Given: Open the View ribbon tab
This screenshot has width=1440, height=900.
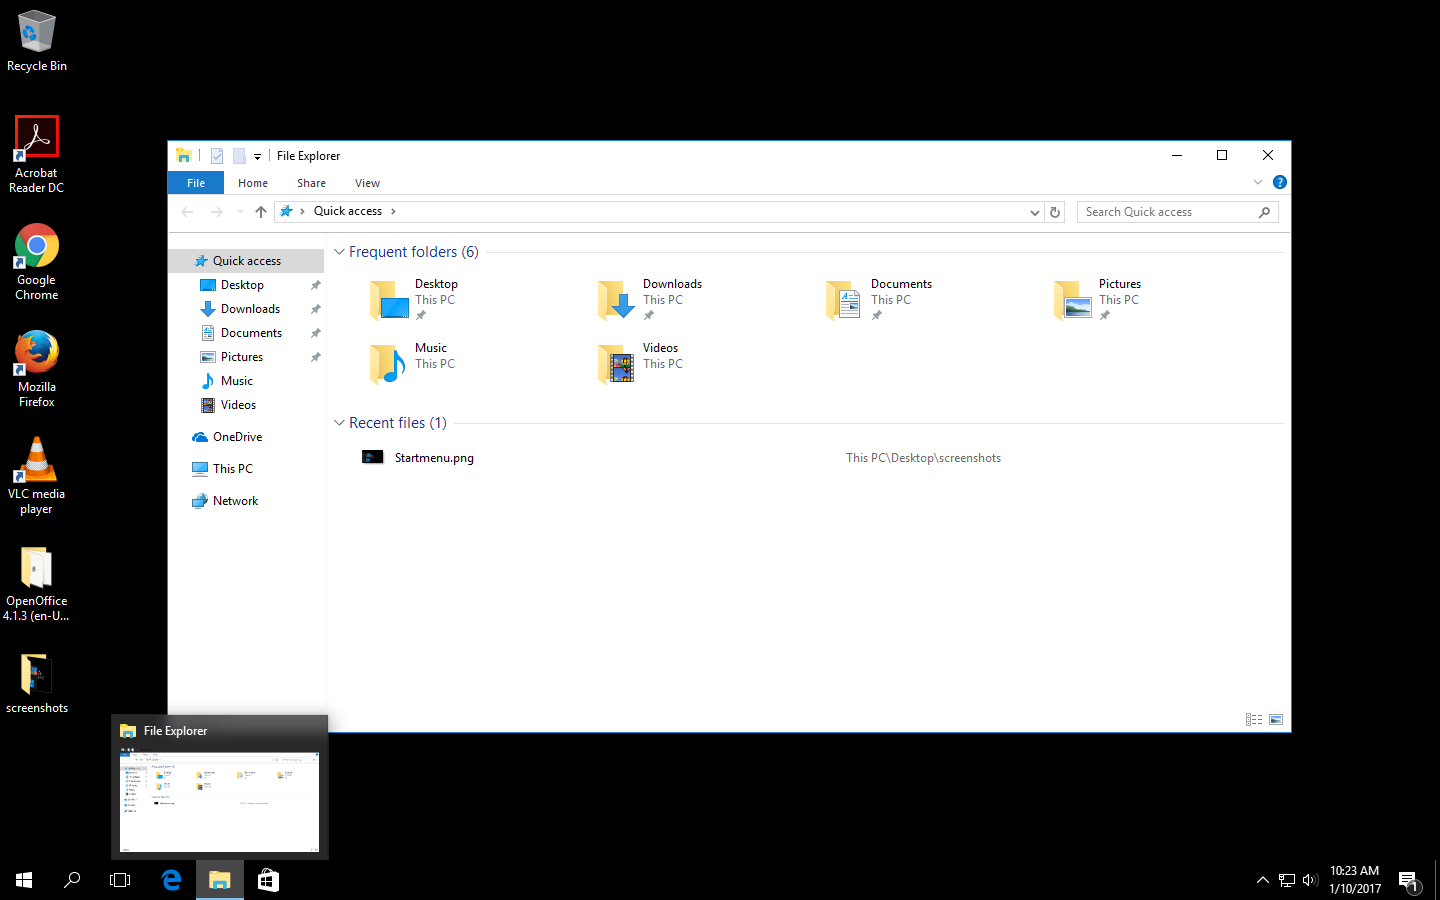Looking at the screenshot, I should (x=367, y=183).
